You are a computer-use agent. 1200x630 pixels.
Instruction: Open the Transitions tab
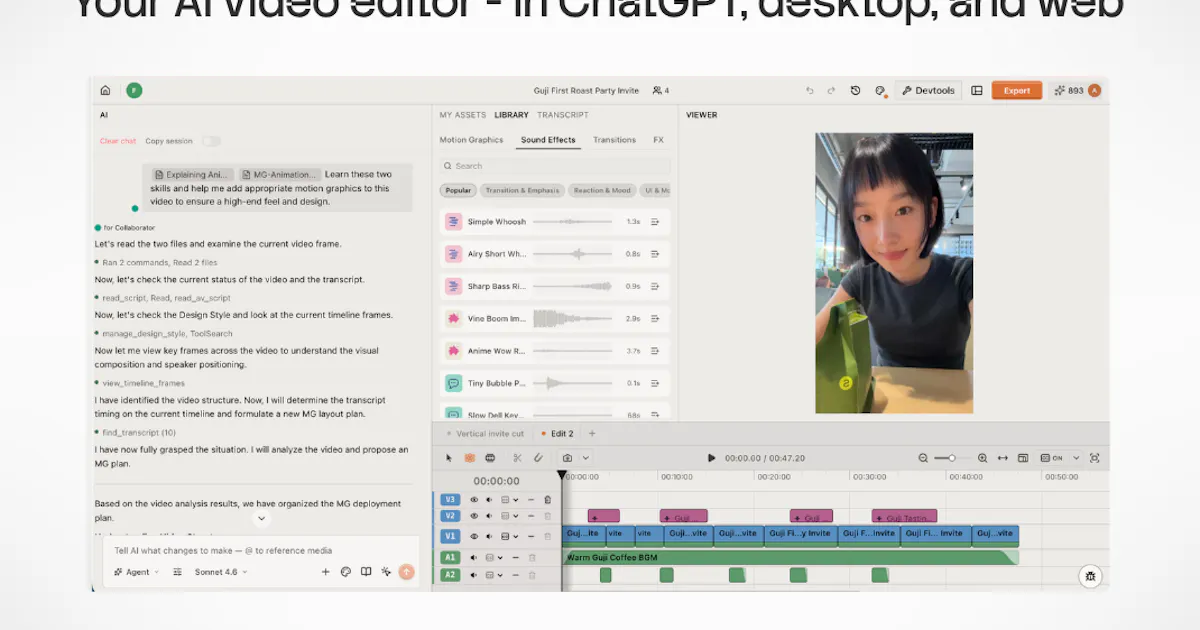(614, 140)
